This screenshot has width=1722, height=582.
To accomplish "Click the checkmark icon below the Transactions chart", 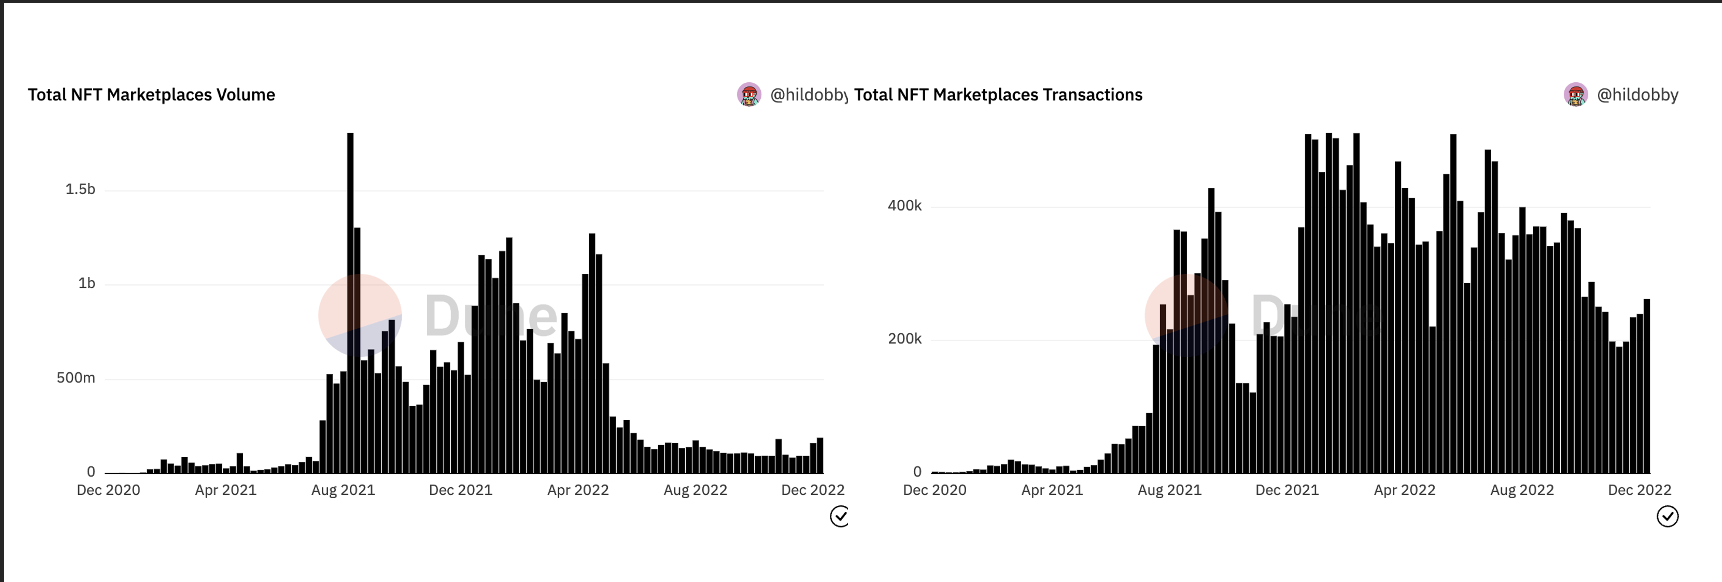I will click(x=1668, y=516).
